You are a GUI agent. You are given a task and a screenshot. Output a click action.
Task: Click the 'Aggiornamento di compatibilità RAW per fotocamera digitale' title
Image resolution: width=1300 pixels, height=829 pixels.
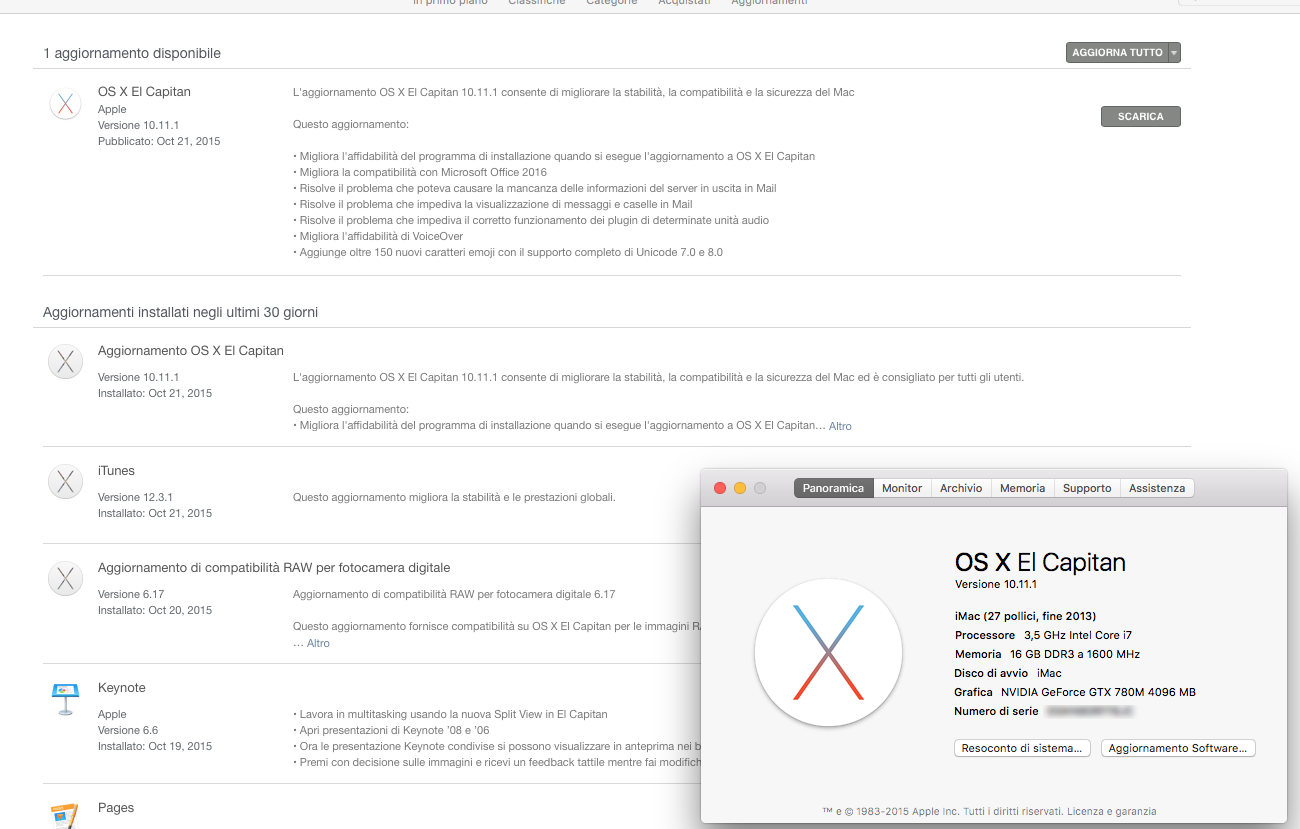pyautogui.click(x=274, y=568)
